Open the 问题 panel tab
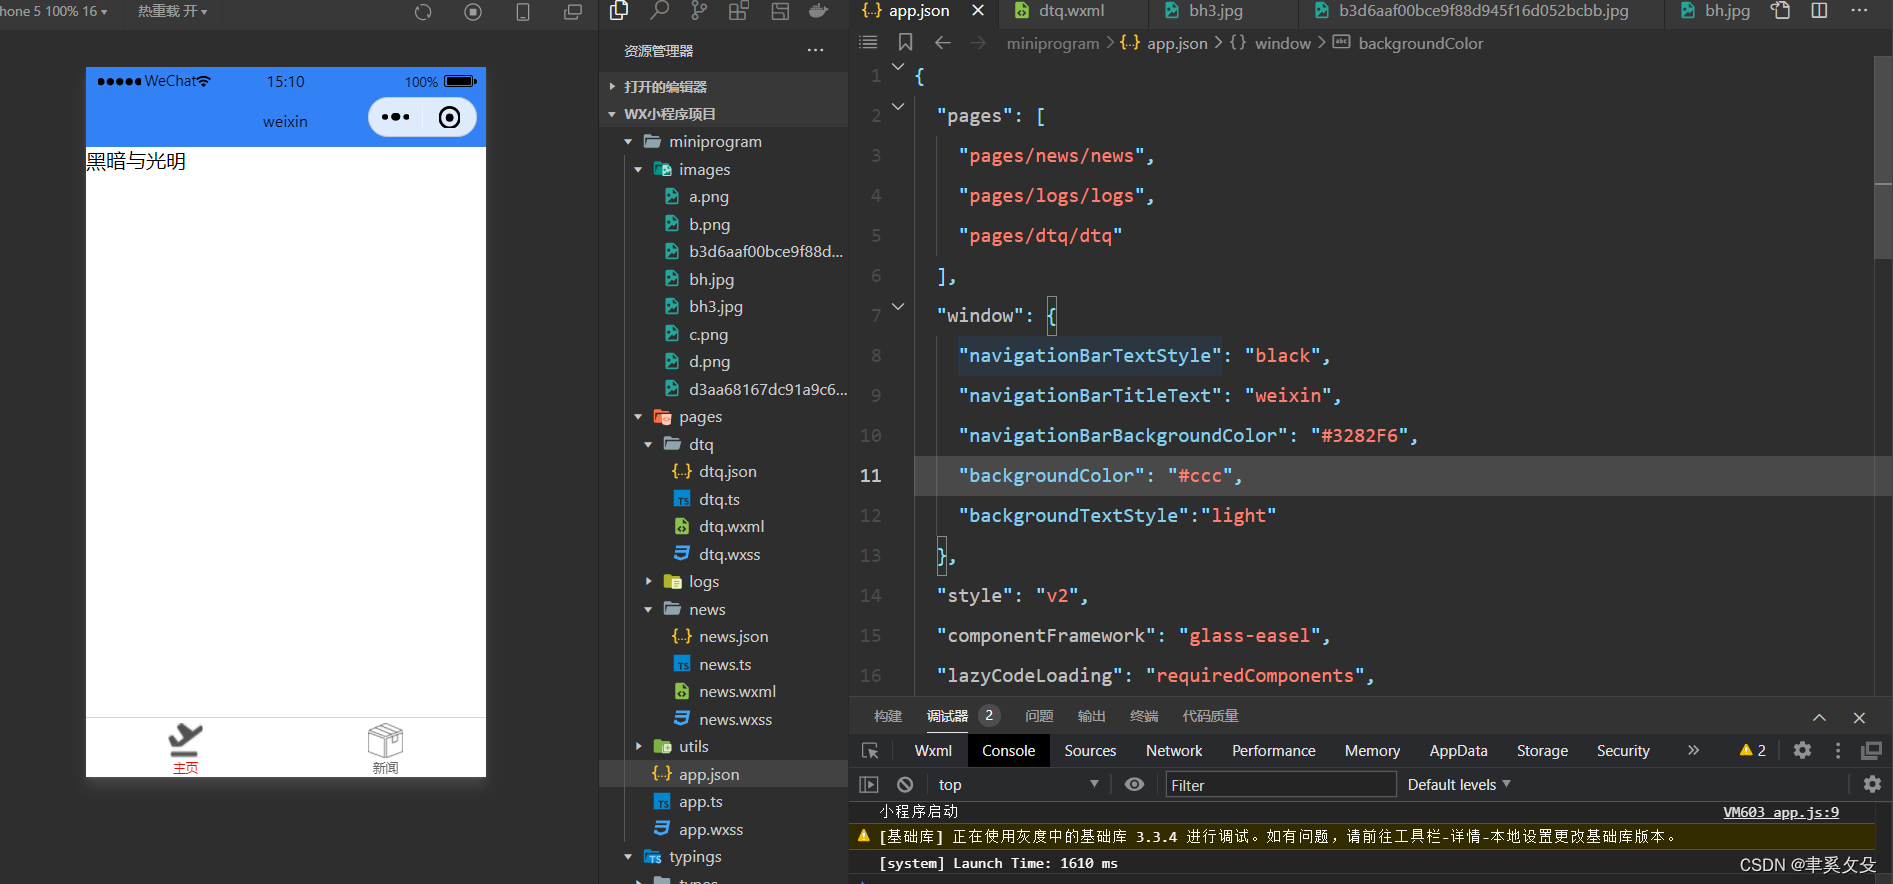 (x=1039, y=716)
